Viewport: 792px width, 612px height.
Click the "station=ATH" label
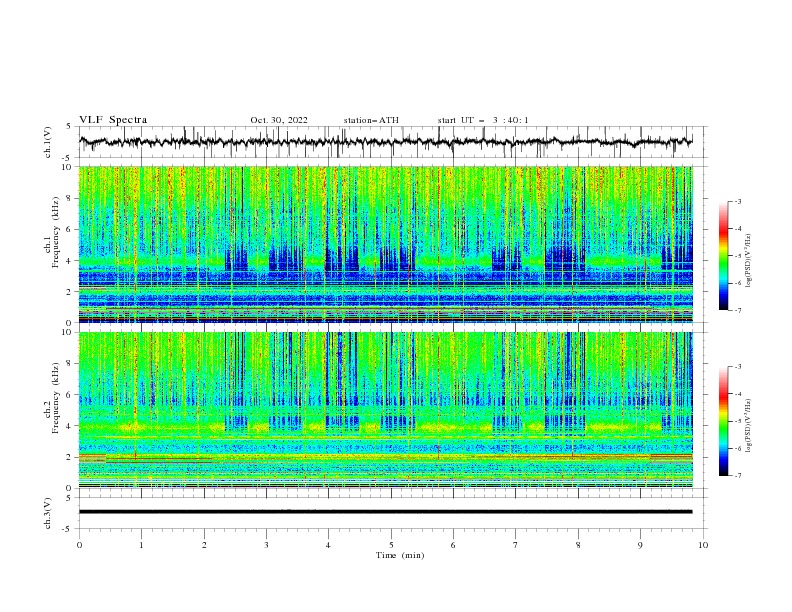[371, 120]
